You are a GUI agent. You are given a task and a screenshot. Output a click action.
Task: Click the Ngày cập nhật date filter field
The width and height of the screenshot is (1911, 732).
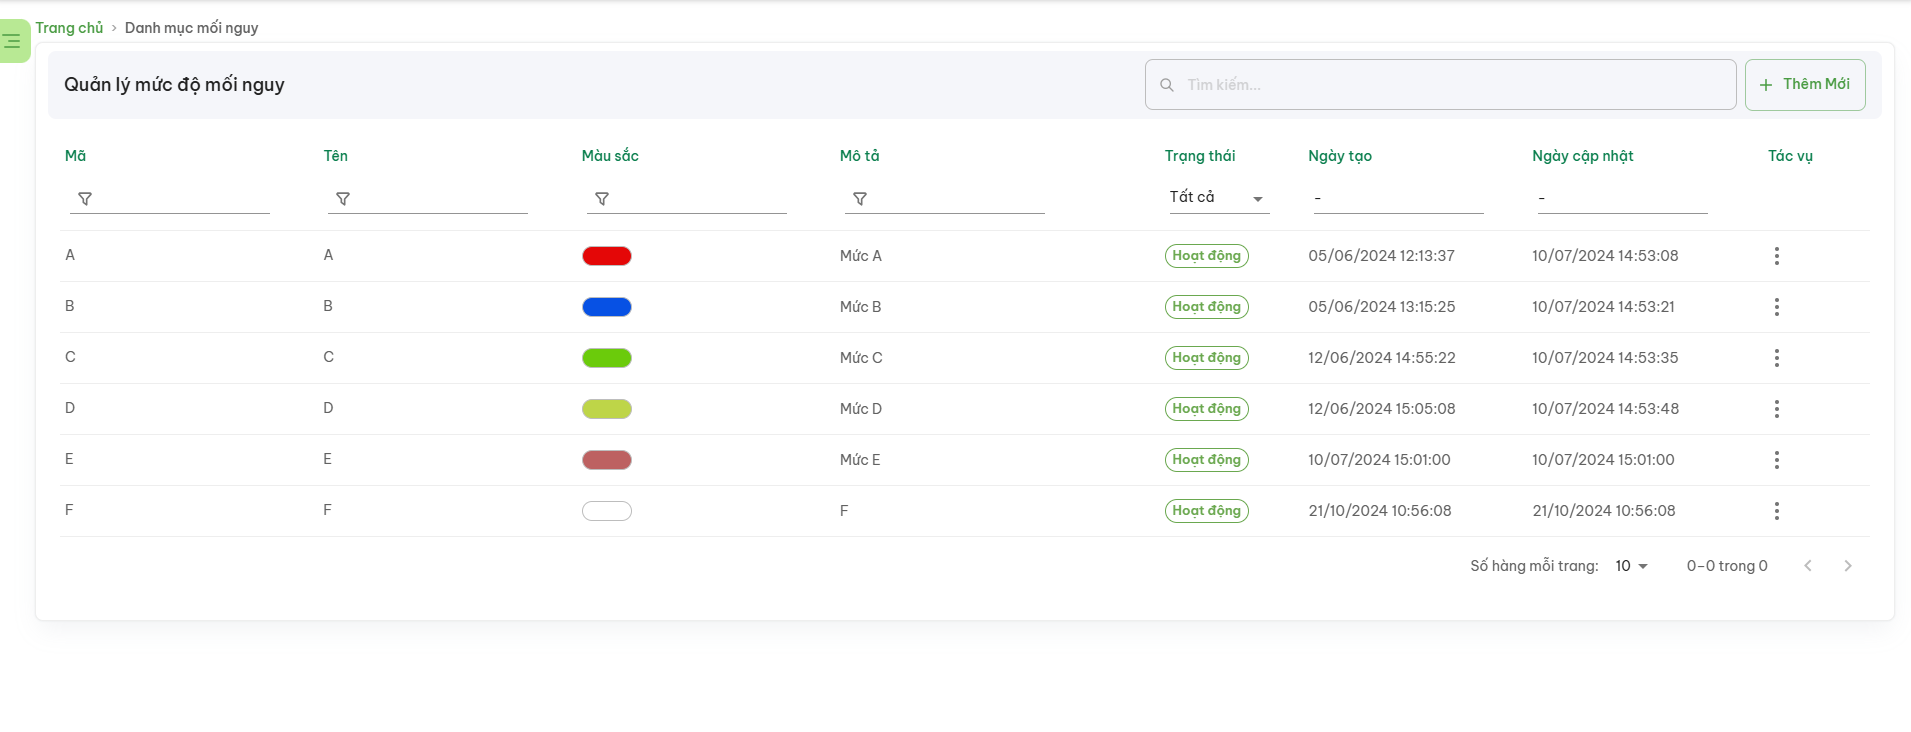click(1622, 198)
